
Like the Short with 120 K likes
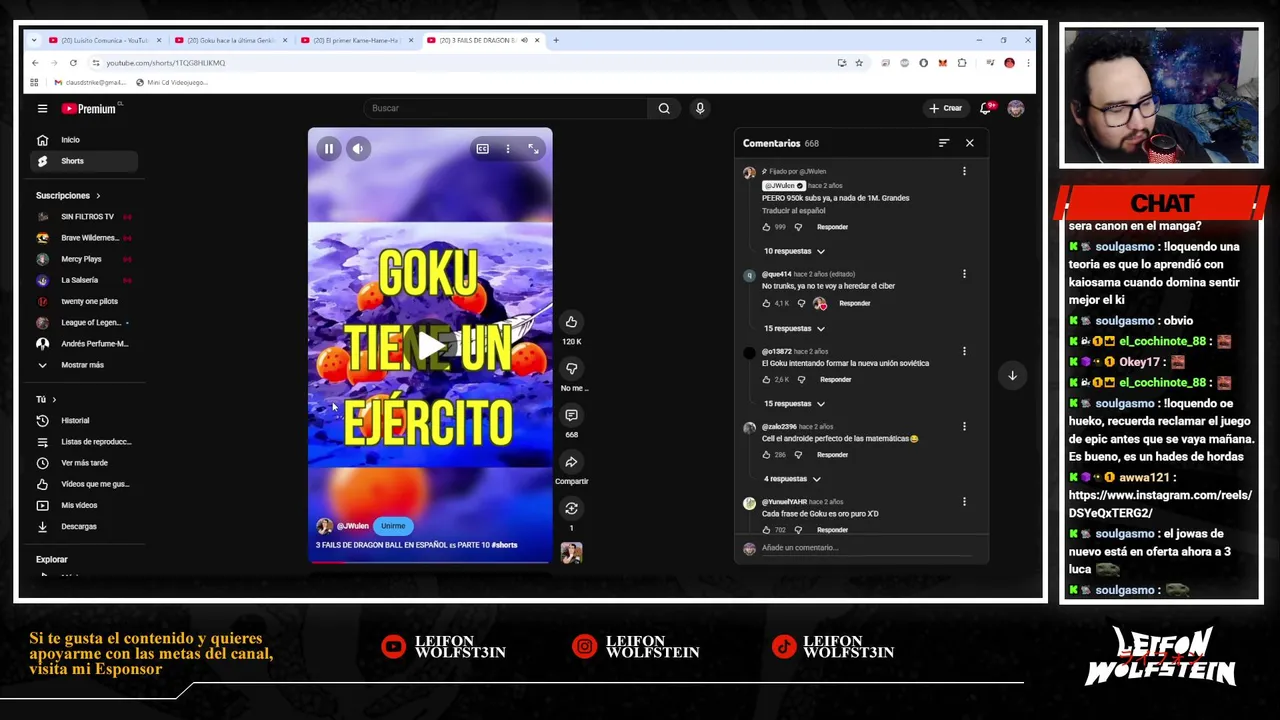point(571,322)
